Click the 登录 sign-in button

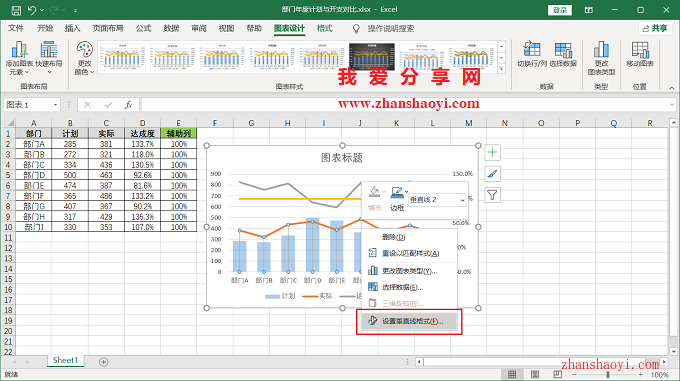(560, 10)
